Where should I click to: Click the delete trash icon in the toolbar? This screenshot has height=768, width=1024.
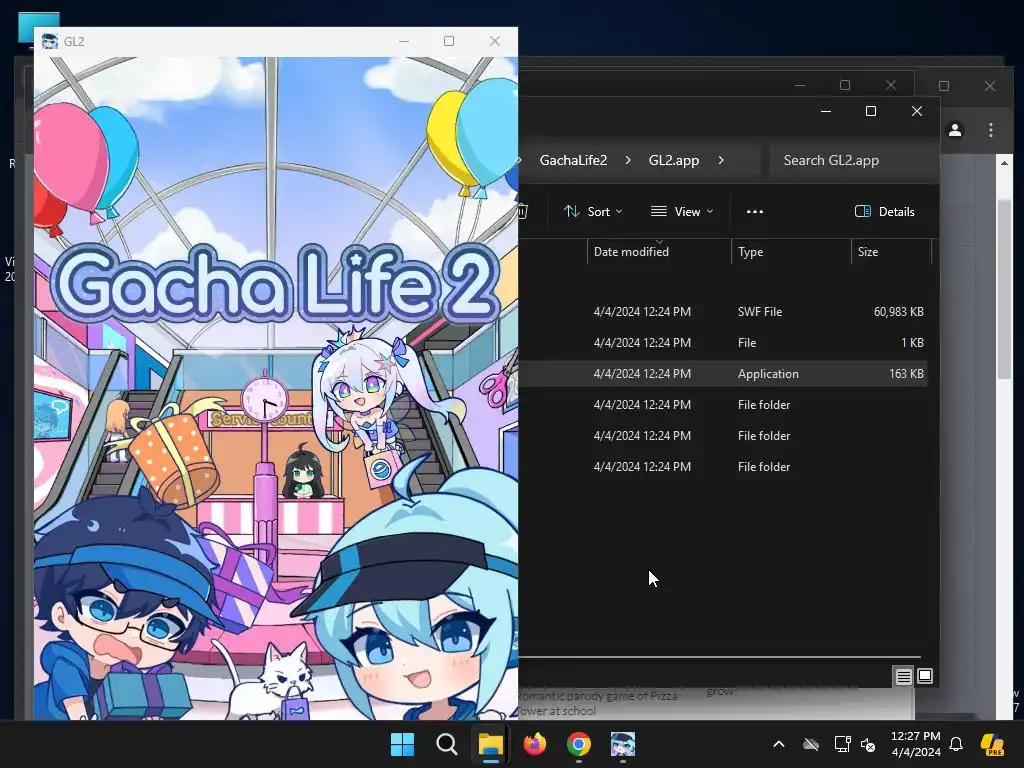523,212
